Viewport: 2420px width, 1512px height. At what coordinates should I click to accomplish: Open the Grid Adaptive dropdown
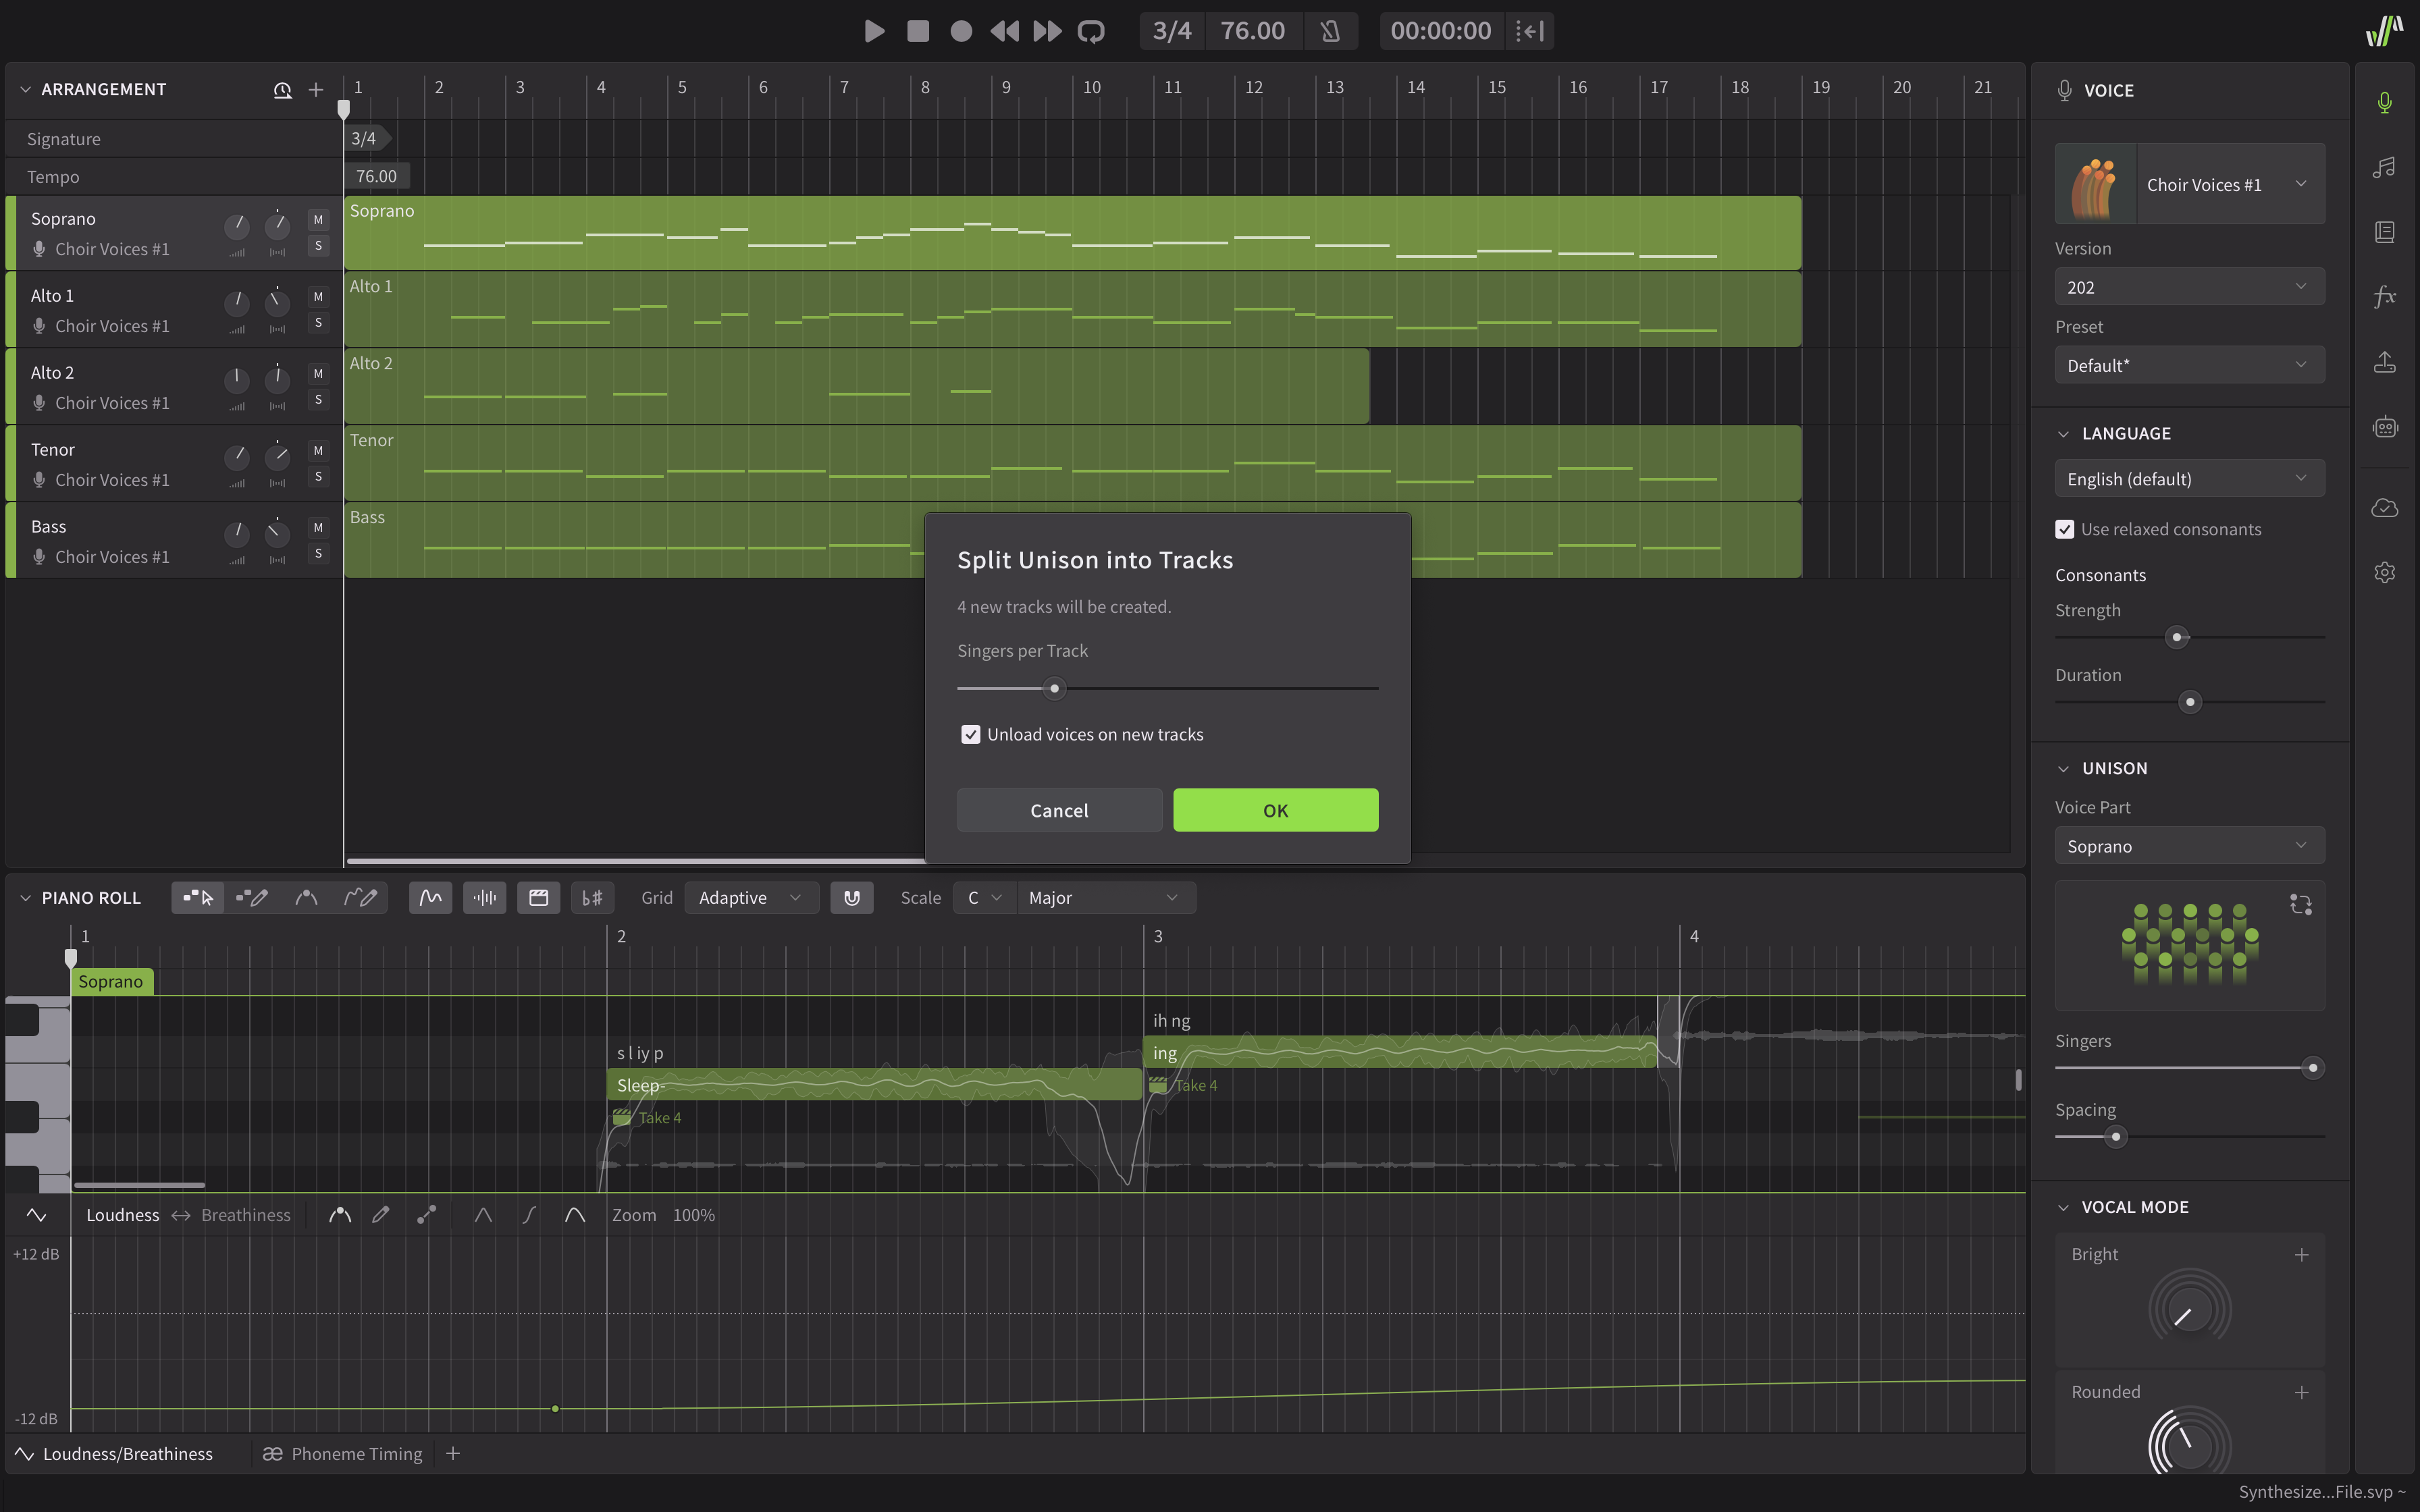(x=750, y=898)
